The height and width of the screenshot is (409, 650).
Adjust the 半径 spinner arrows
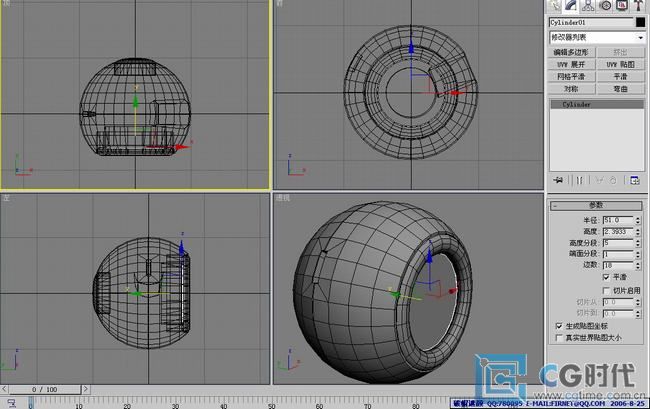pos(638,220)
